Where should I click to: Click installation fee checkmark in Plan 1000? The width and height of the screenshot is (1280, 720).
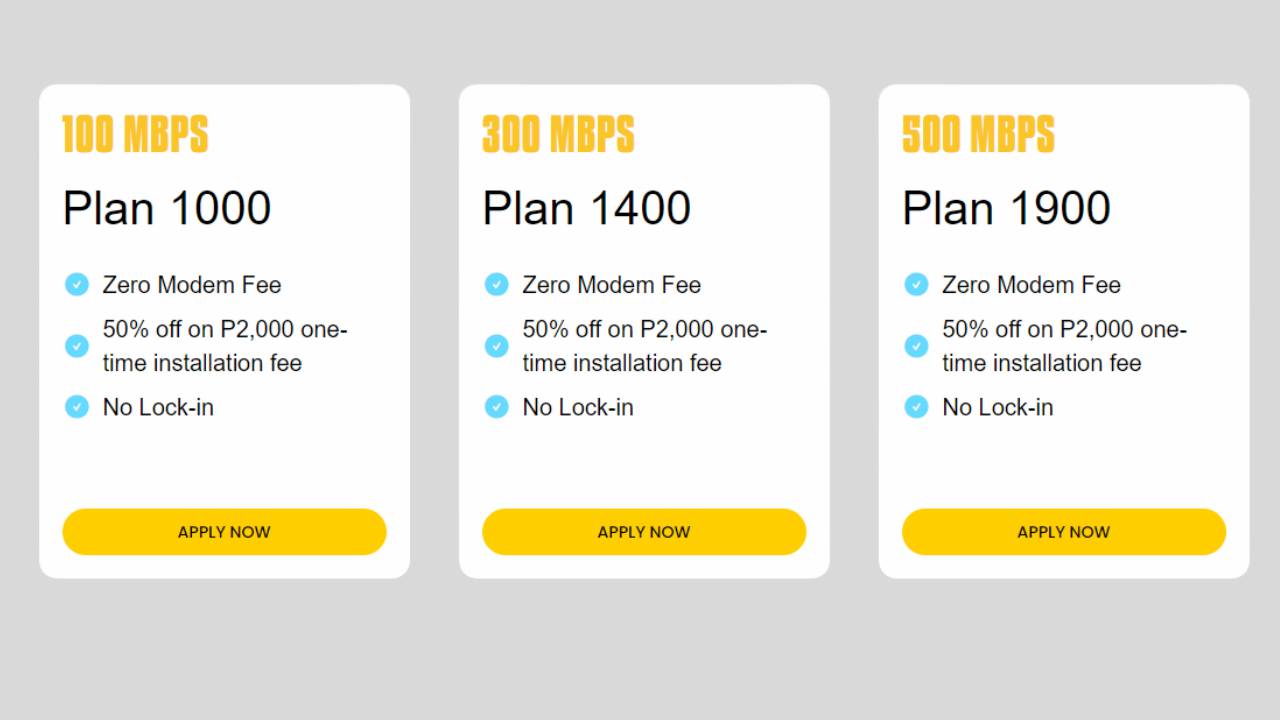tap(77, 346)
